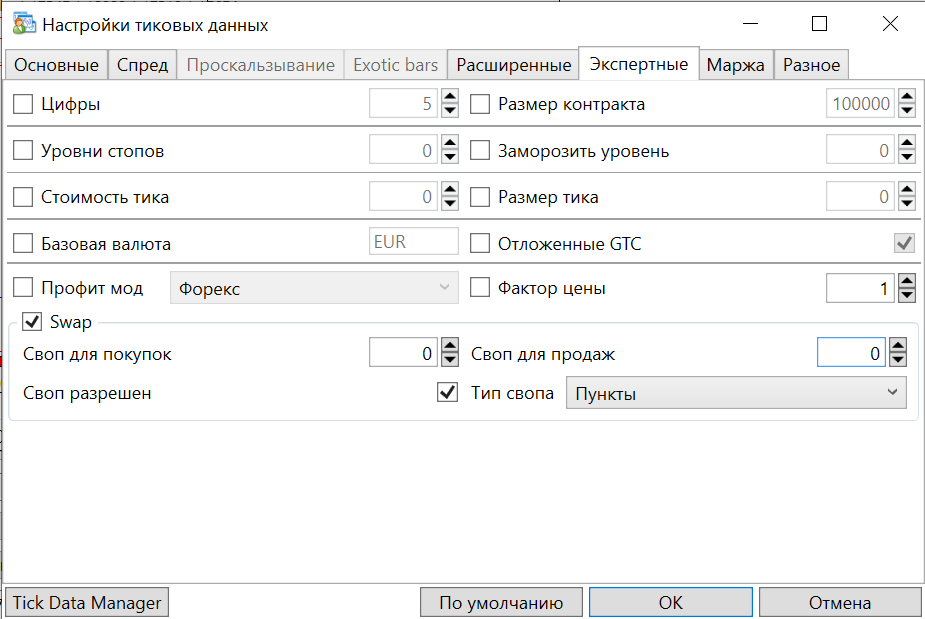Open Tick Data Manager
Viewport: 925px width, 619px height.
(x=87, y=602)
